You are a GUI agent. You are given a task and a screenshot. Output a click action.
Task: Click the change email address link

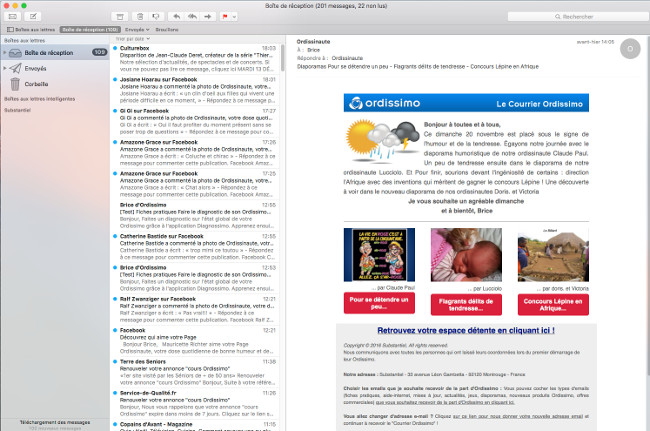coord(517,416)
